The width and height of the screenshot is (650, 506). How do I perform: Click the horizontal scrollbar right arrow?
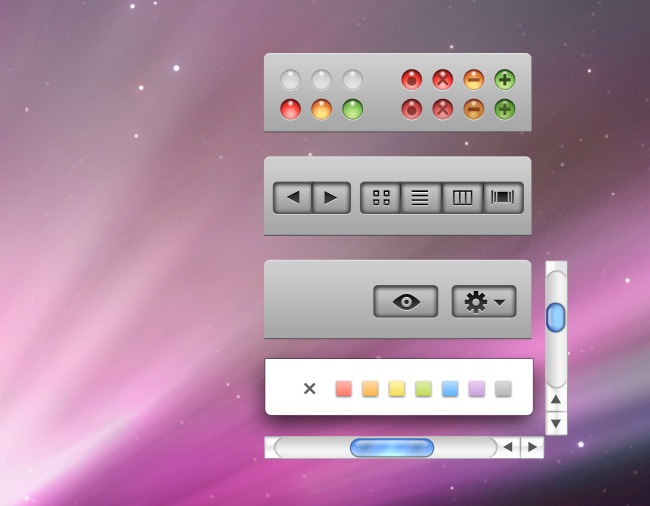[x=532, y=447]
